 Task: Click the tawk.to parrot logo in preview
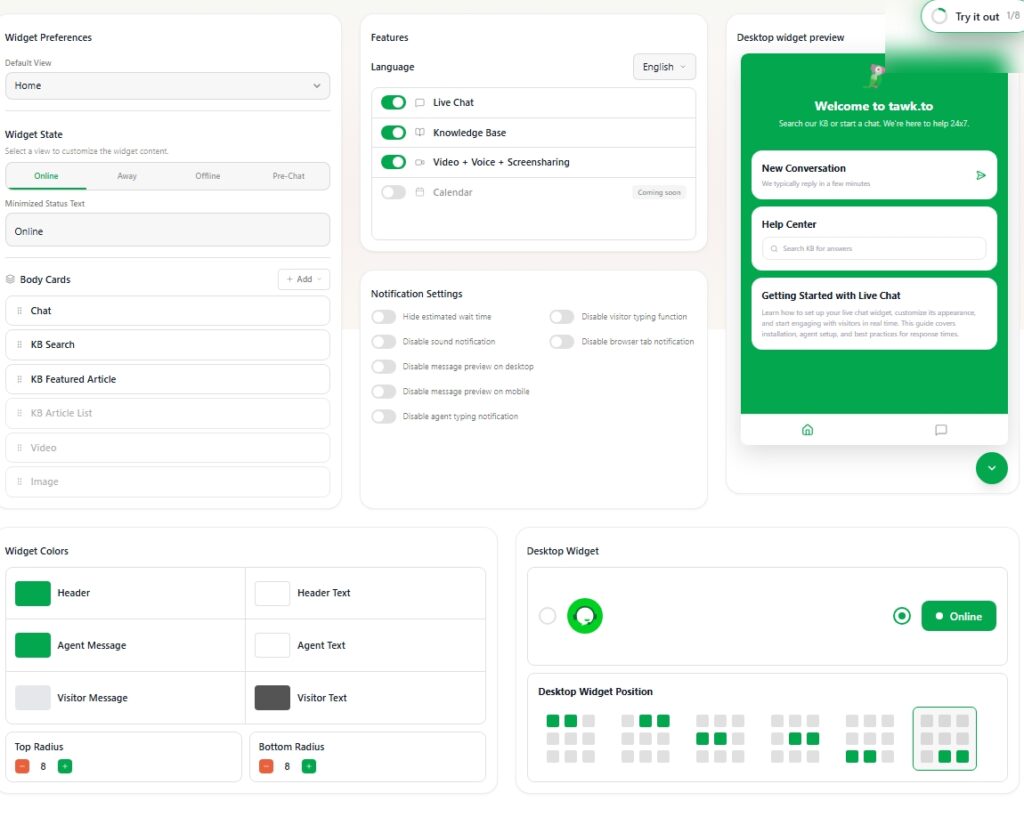coord(875,76)
